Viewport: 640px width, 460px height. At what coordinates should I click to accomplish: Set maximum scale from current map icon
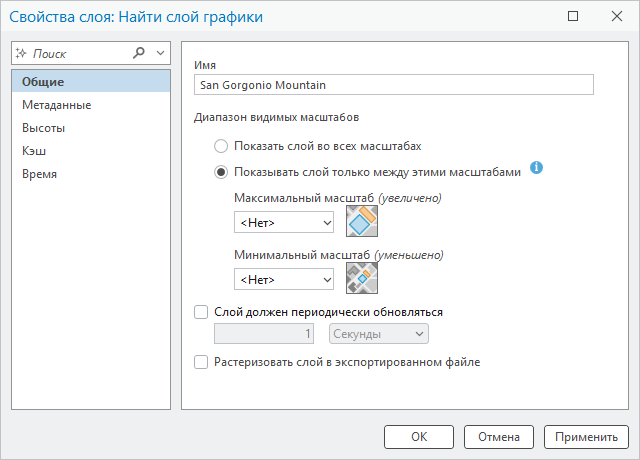point(362,221)
